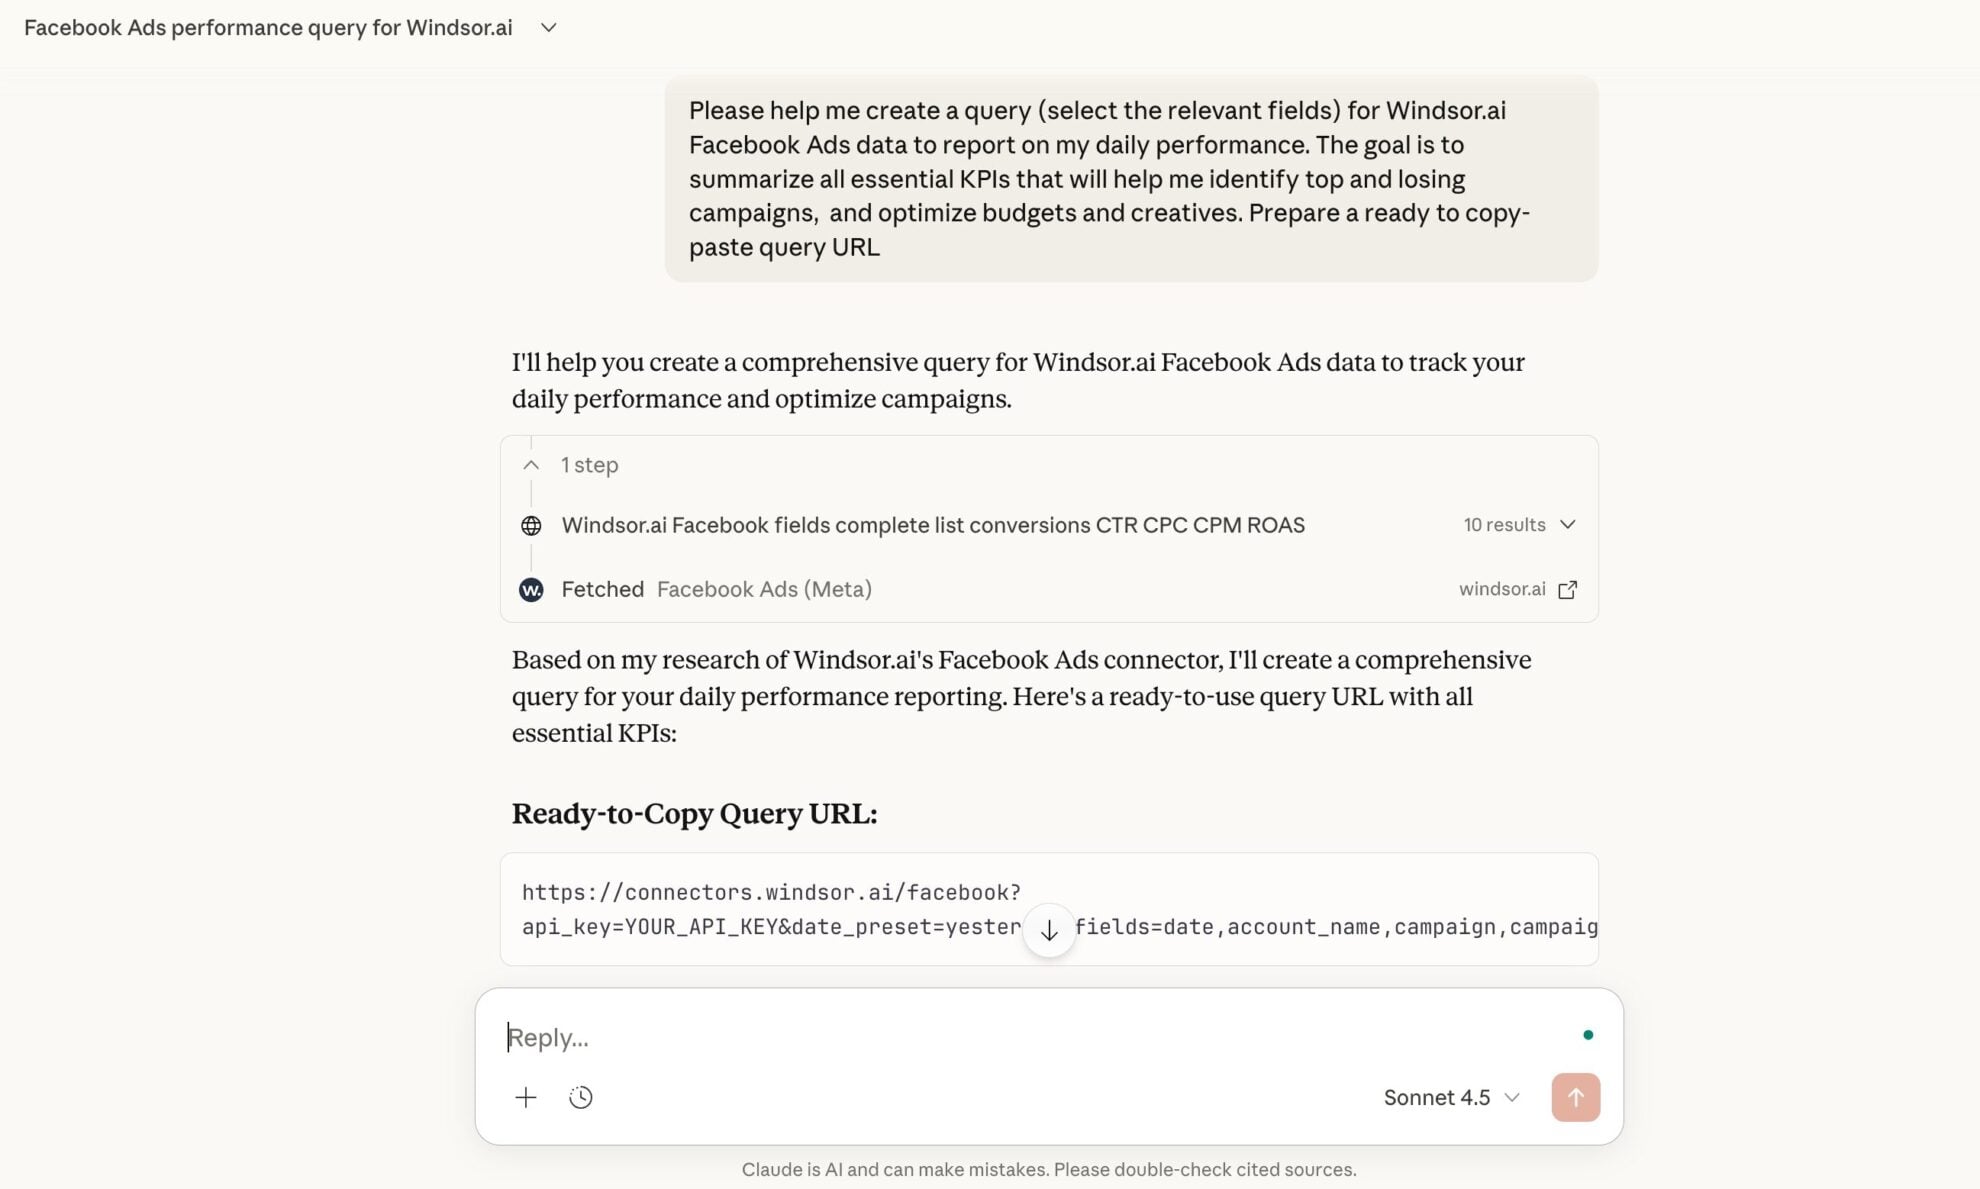This screenshot has width=1980, height=1189.
Task: Click the plus attachment icon
Action: (526, 1097)
